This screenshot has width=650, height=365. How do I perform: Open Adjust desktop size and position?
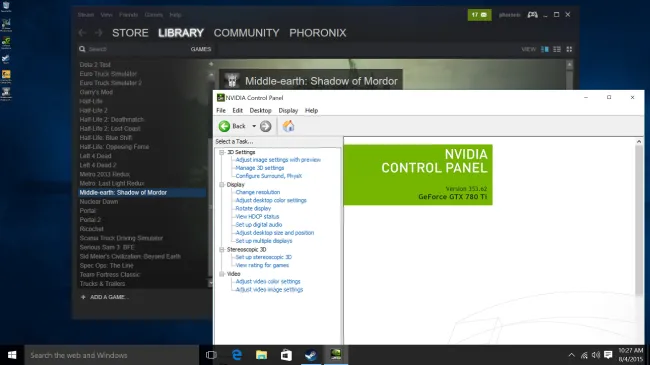click(274, 233)
